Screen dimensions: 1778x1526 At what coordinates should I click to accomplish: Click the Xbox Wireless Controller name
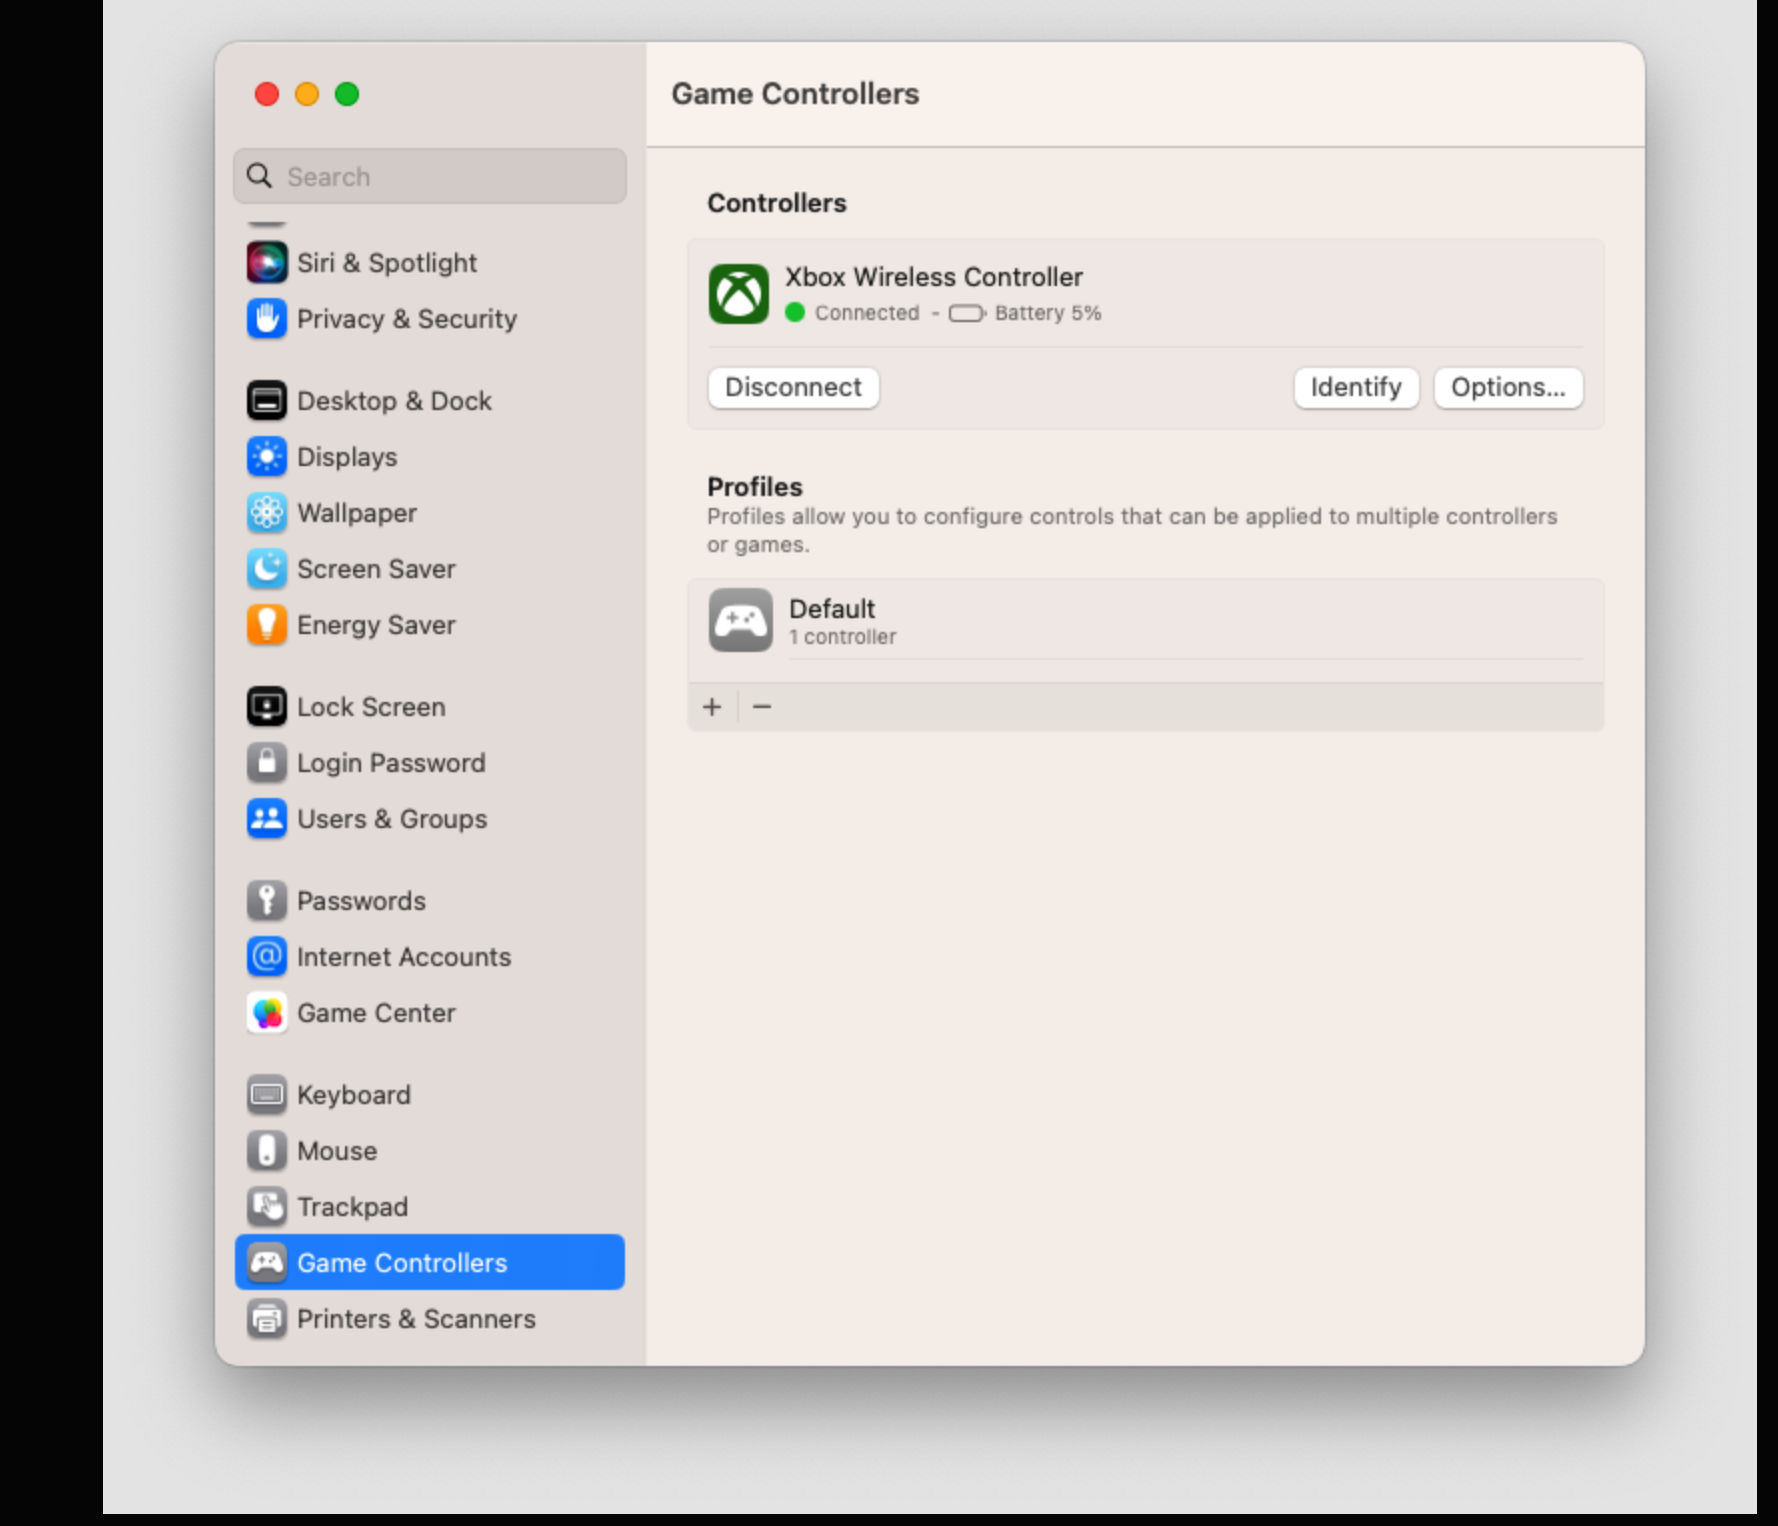pyautogui.click(x=934, y=277)
